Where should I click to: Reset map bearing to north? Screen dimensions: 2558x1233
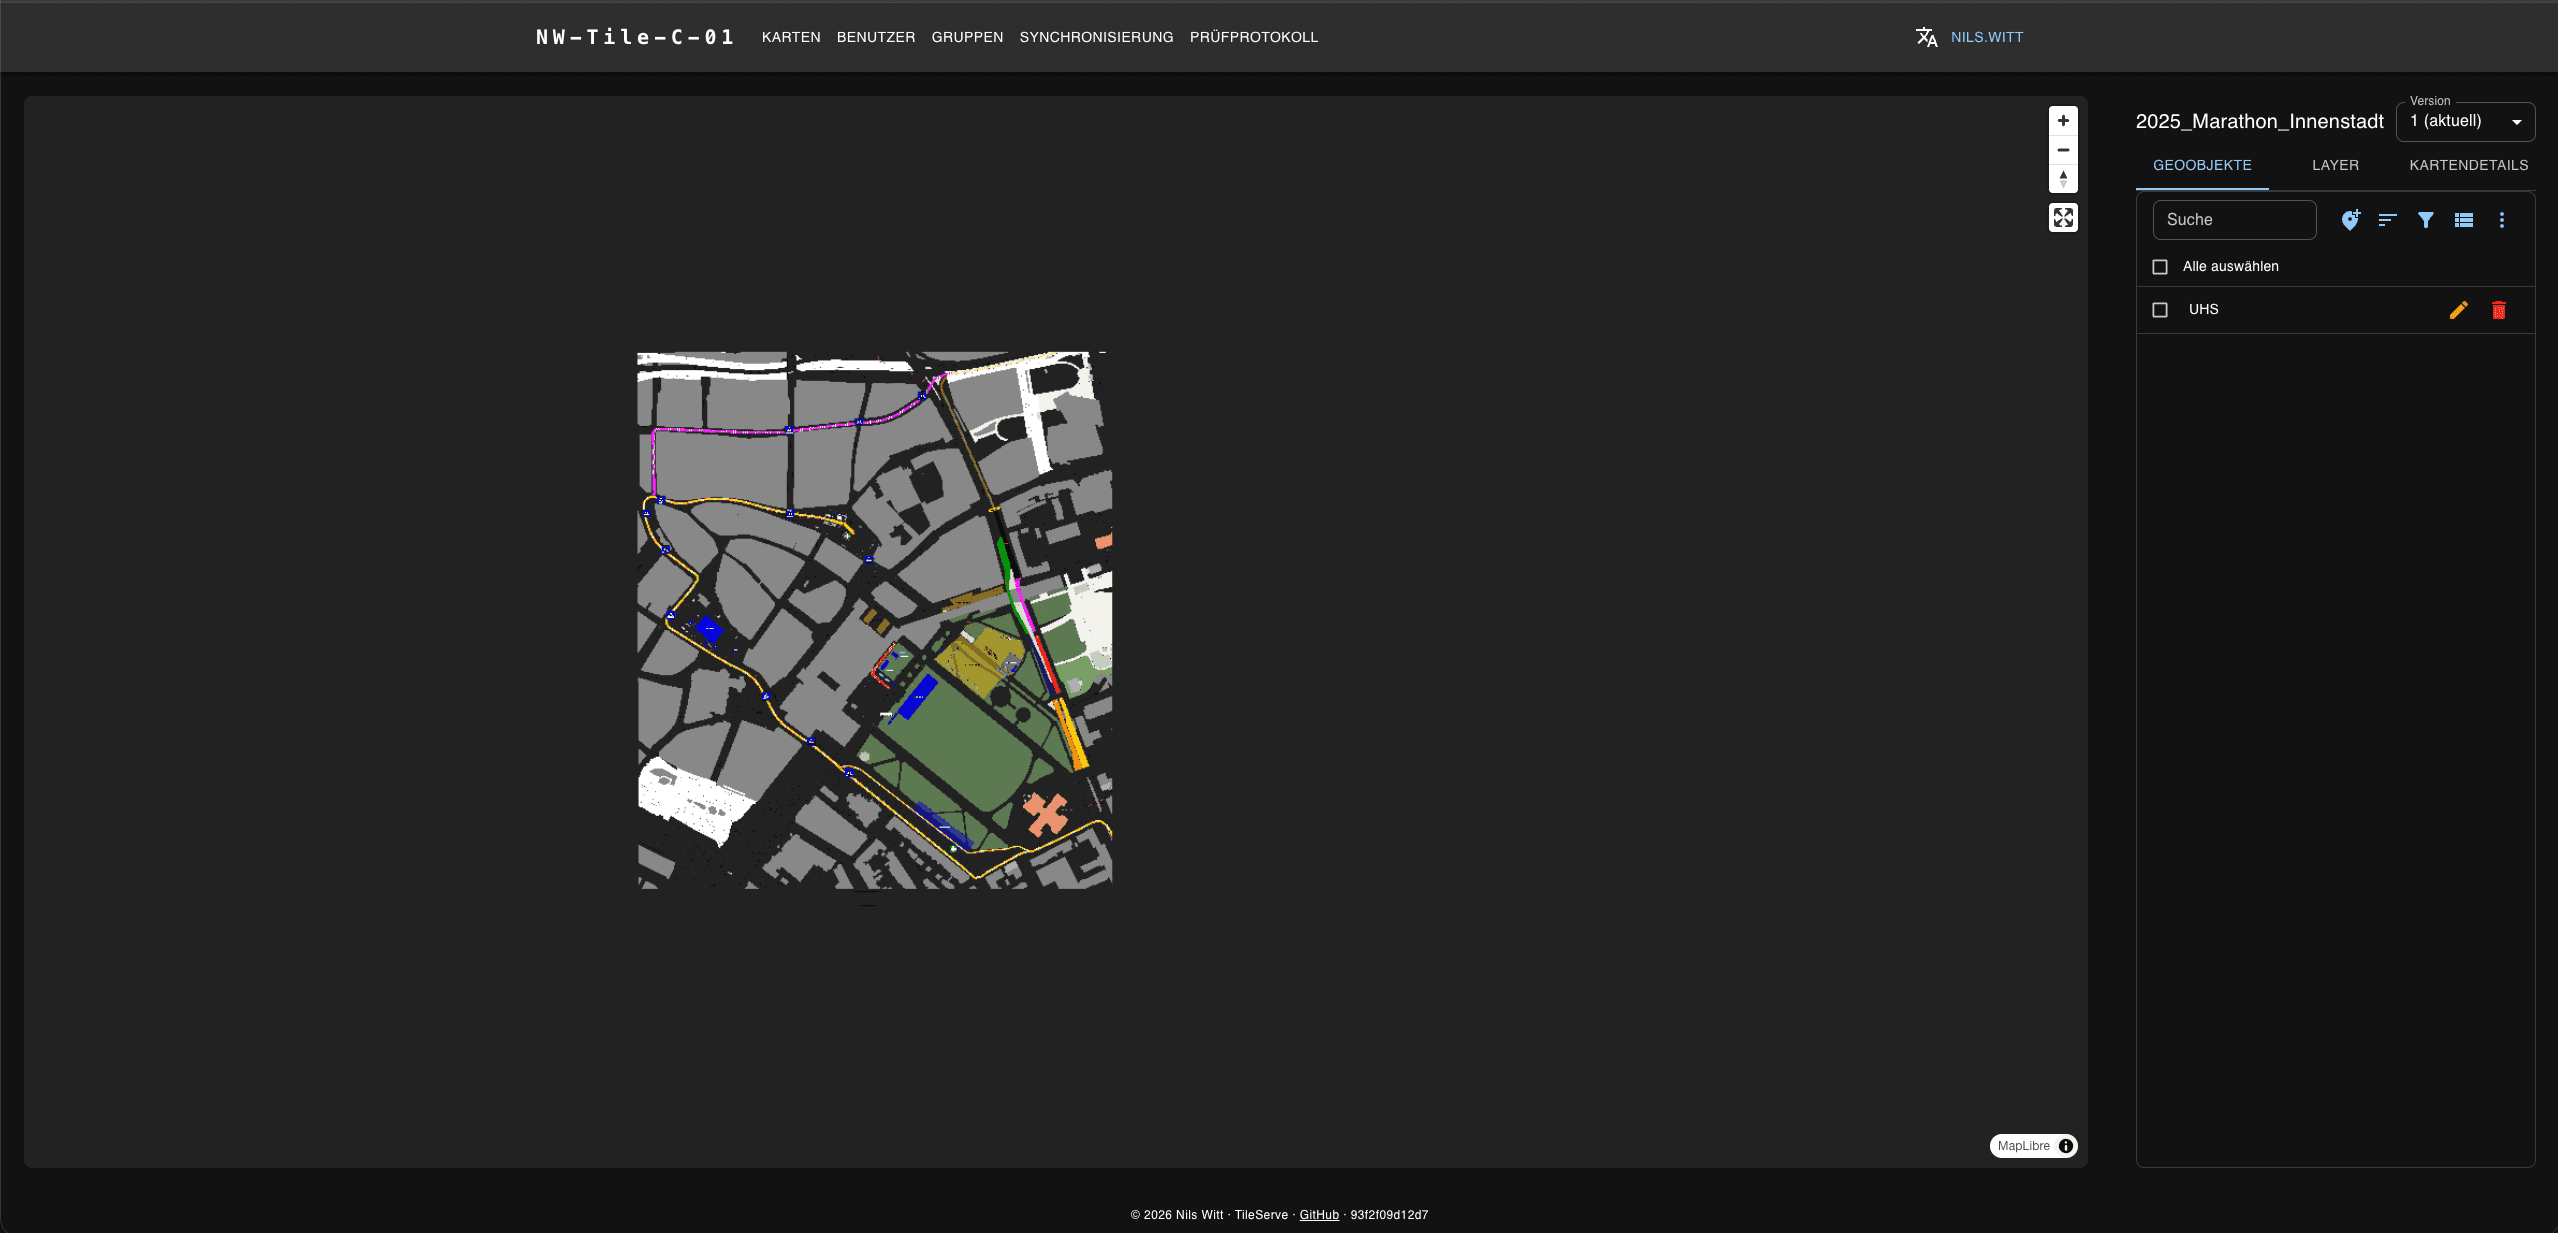[2063, 179]
